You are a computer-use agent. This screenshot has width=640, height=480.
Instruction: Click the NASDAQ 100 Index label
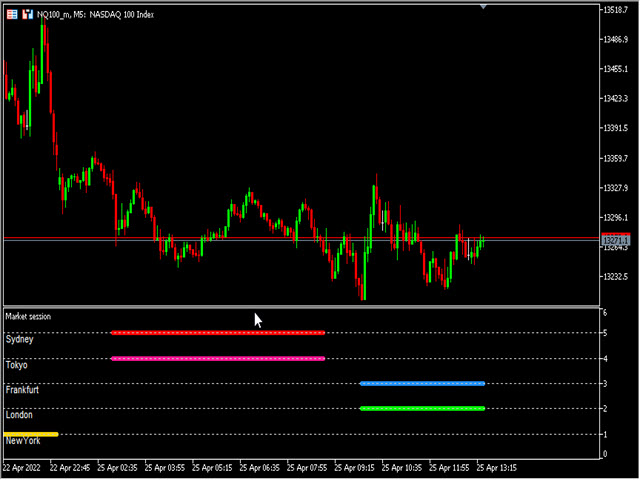point(122,15)
